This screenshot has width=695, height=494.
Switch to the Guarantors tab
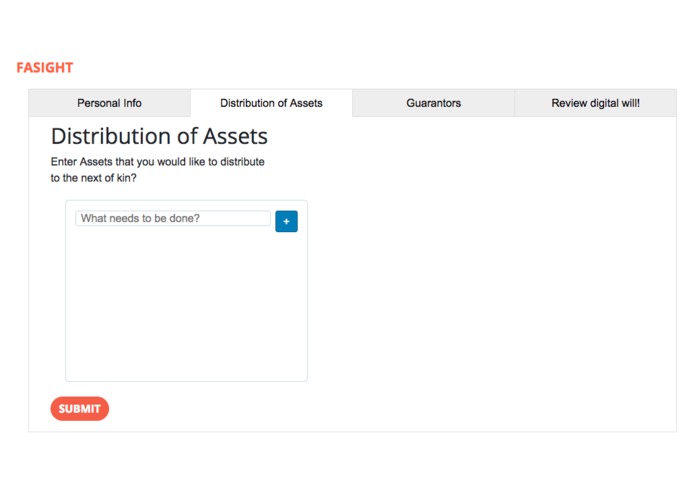pyautogui.click(x=433, y=103)
